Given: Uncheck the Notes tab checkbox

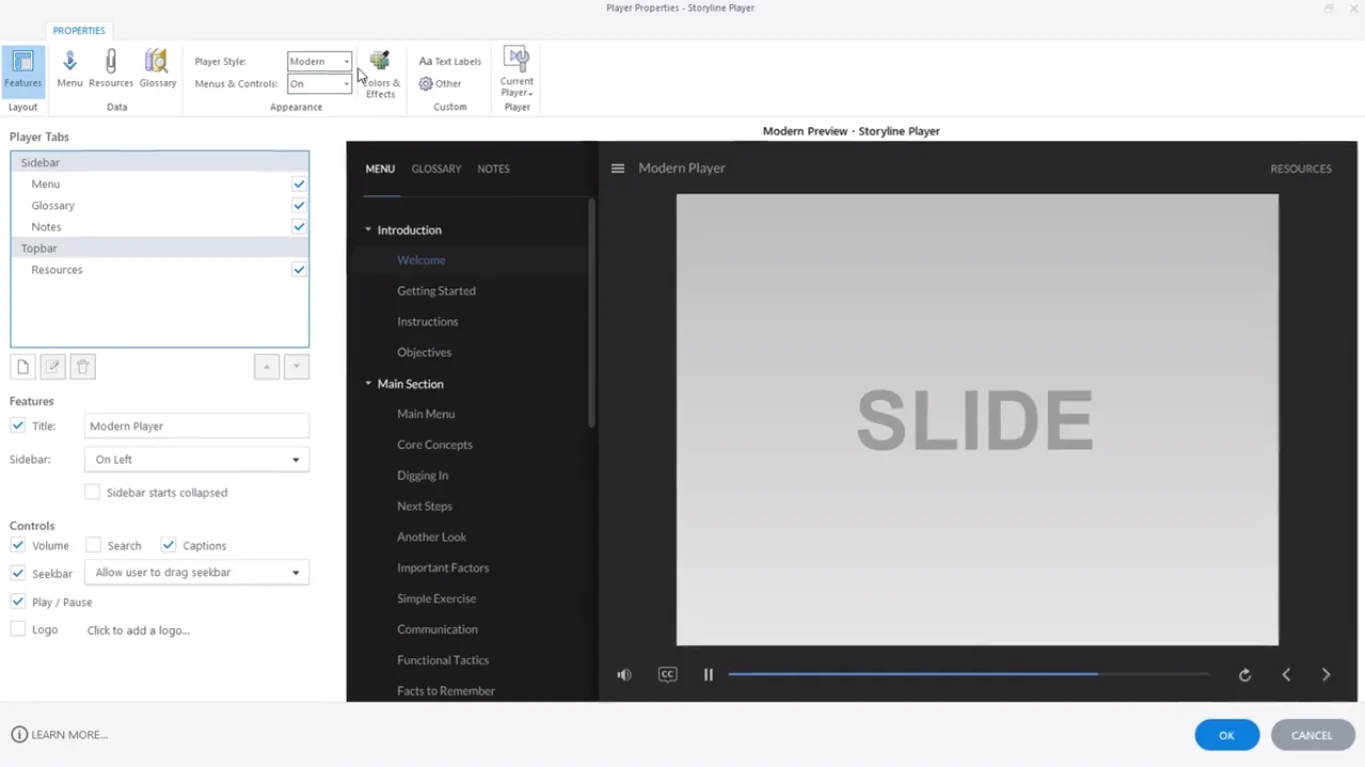Looking at the screenshot, I should pos(299,227).
